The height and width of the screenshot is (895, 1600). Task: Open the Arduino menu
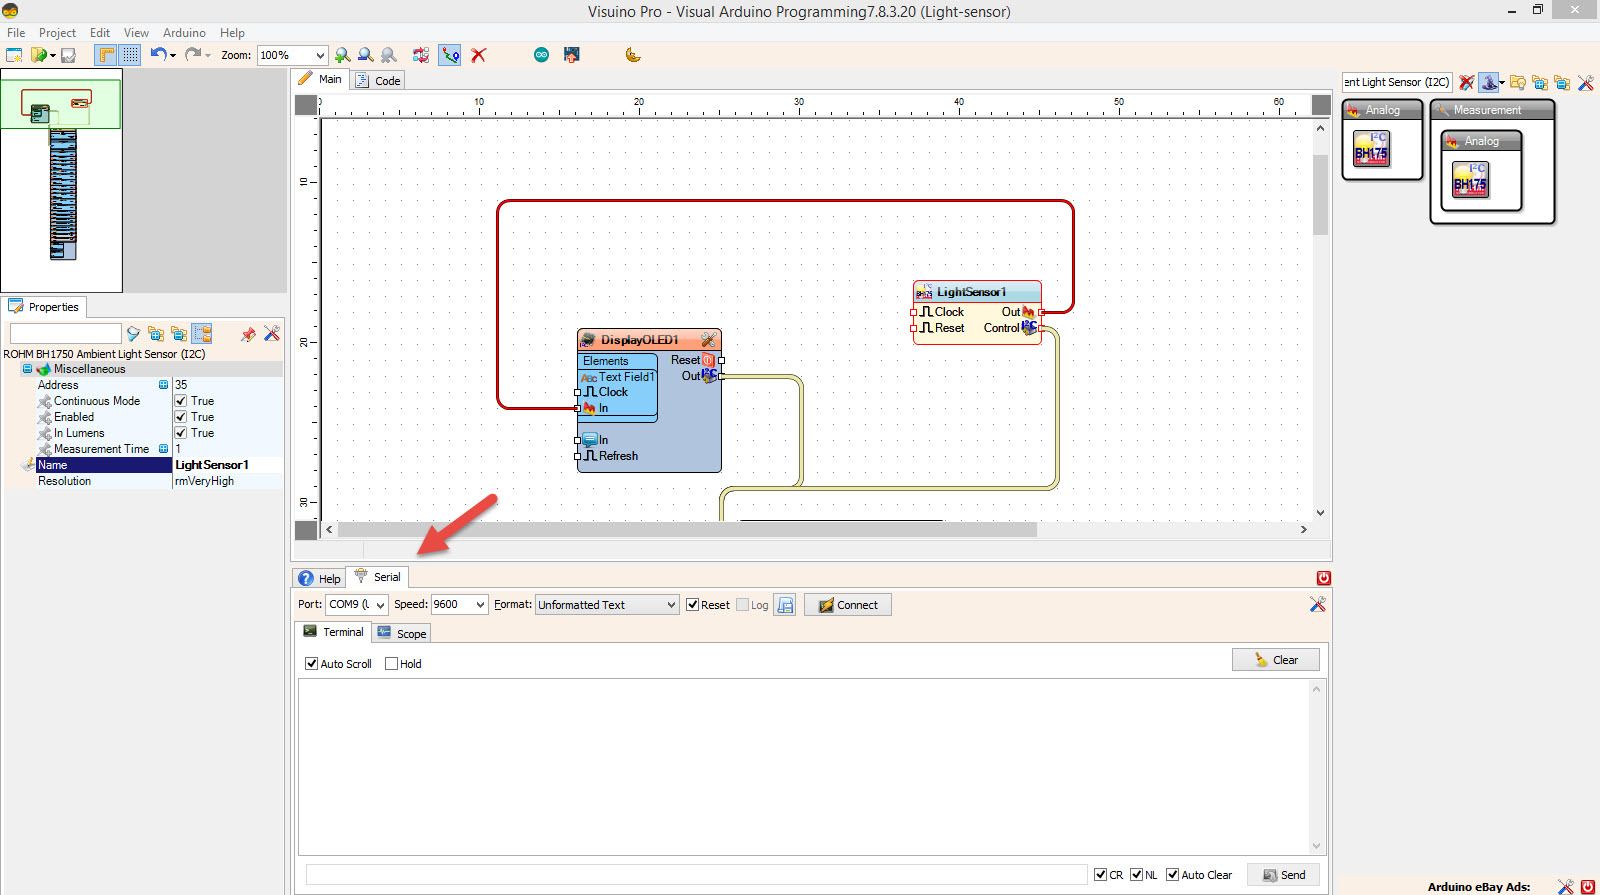coord(184,32)
